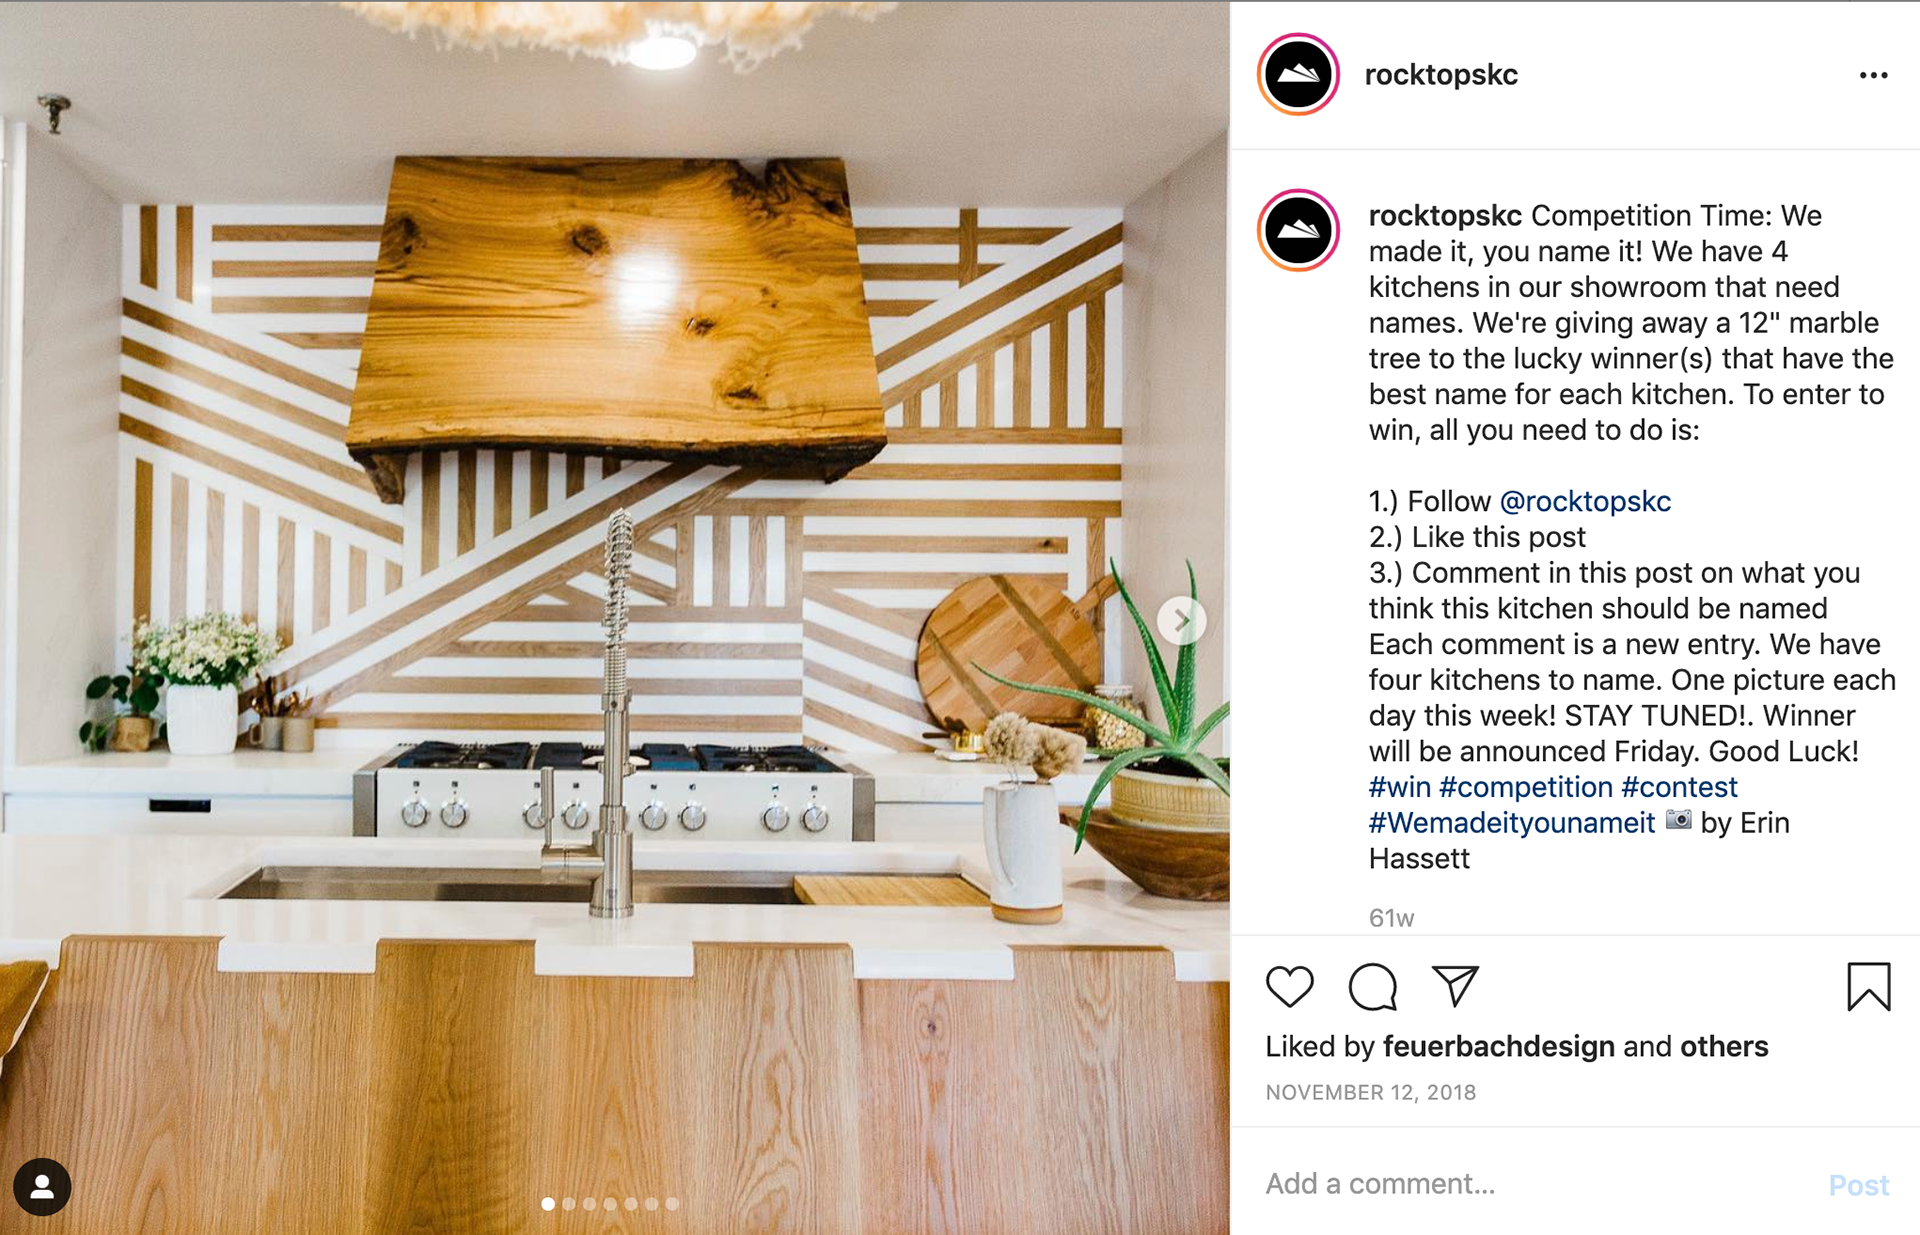Open the #Wemadeityounameit hashtag

tap(1512, 823)
